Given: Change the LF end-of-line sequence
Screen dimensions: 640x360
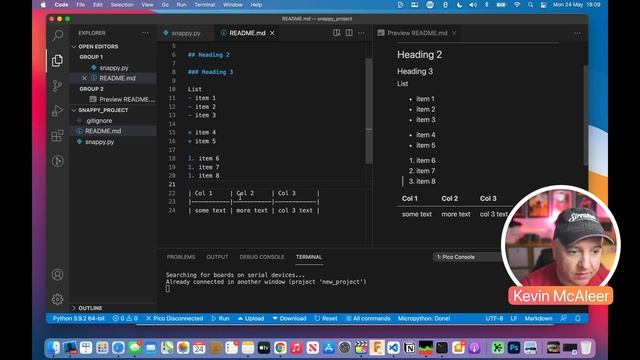Looking at the screenshot, I should 514,318.
